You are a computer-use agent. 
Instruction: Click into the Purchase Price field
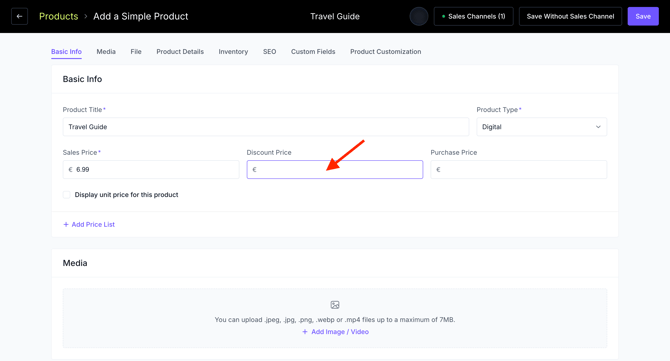(519, 170)
